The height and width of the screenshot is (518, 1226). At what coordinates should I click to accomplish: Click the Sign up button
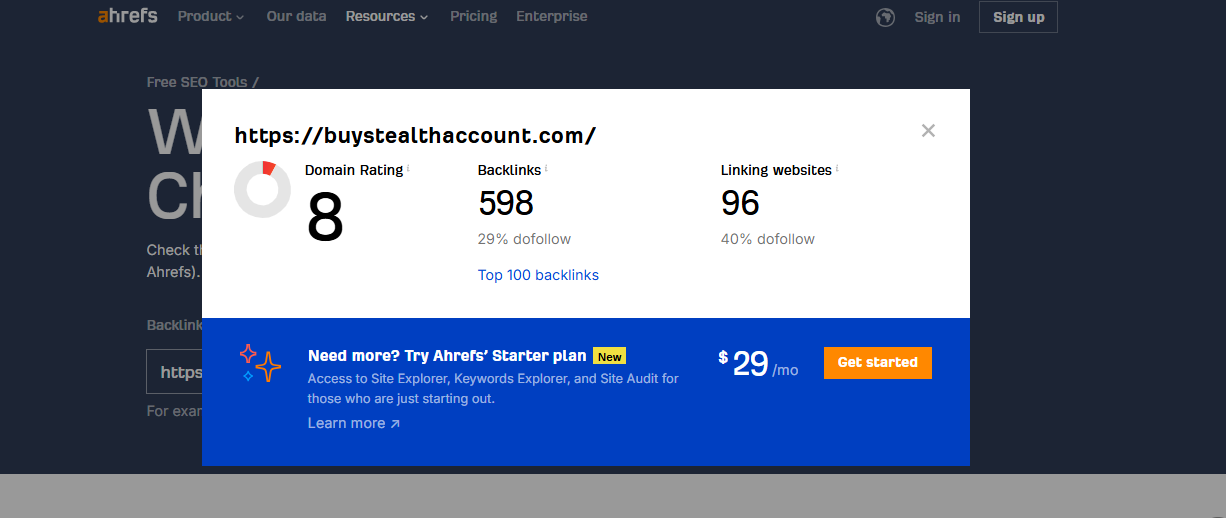pyautogui.click(x=1018, y=17)
